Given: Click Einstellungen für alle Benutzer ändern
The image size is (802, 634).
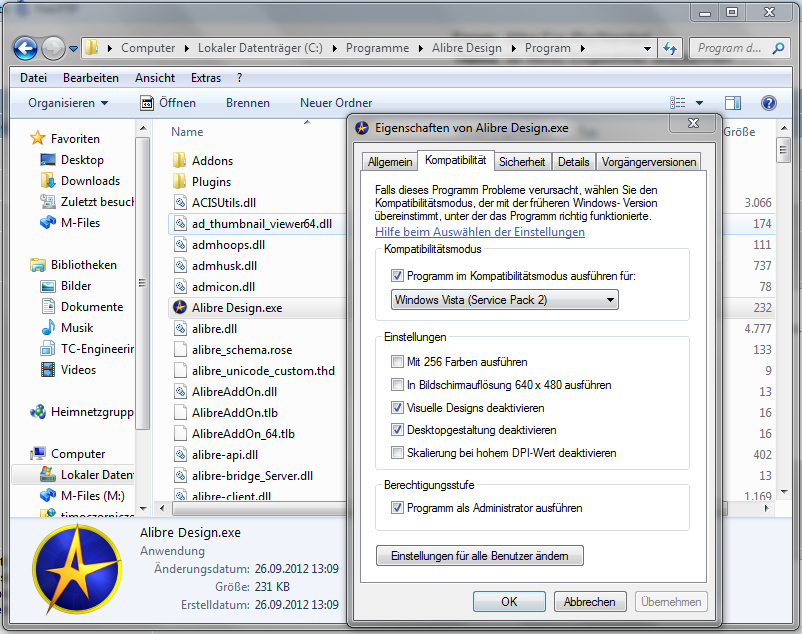Looking at the screenshot, I should coord(480,556).
